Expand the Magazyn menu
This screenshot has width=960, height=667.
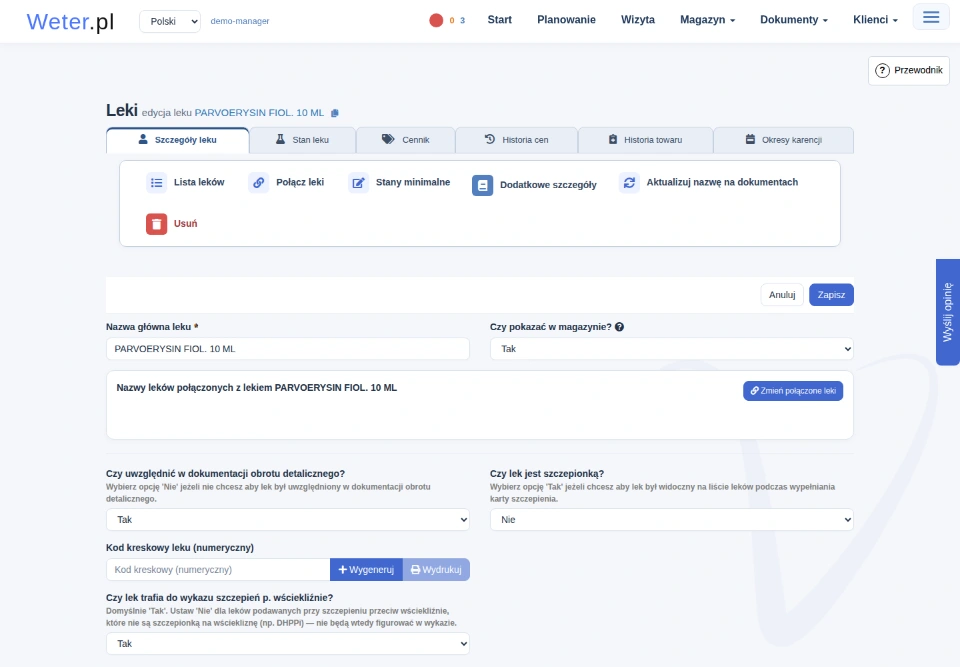click(x=707, y=20)
